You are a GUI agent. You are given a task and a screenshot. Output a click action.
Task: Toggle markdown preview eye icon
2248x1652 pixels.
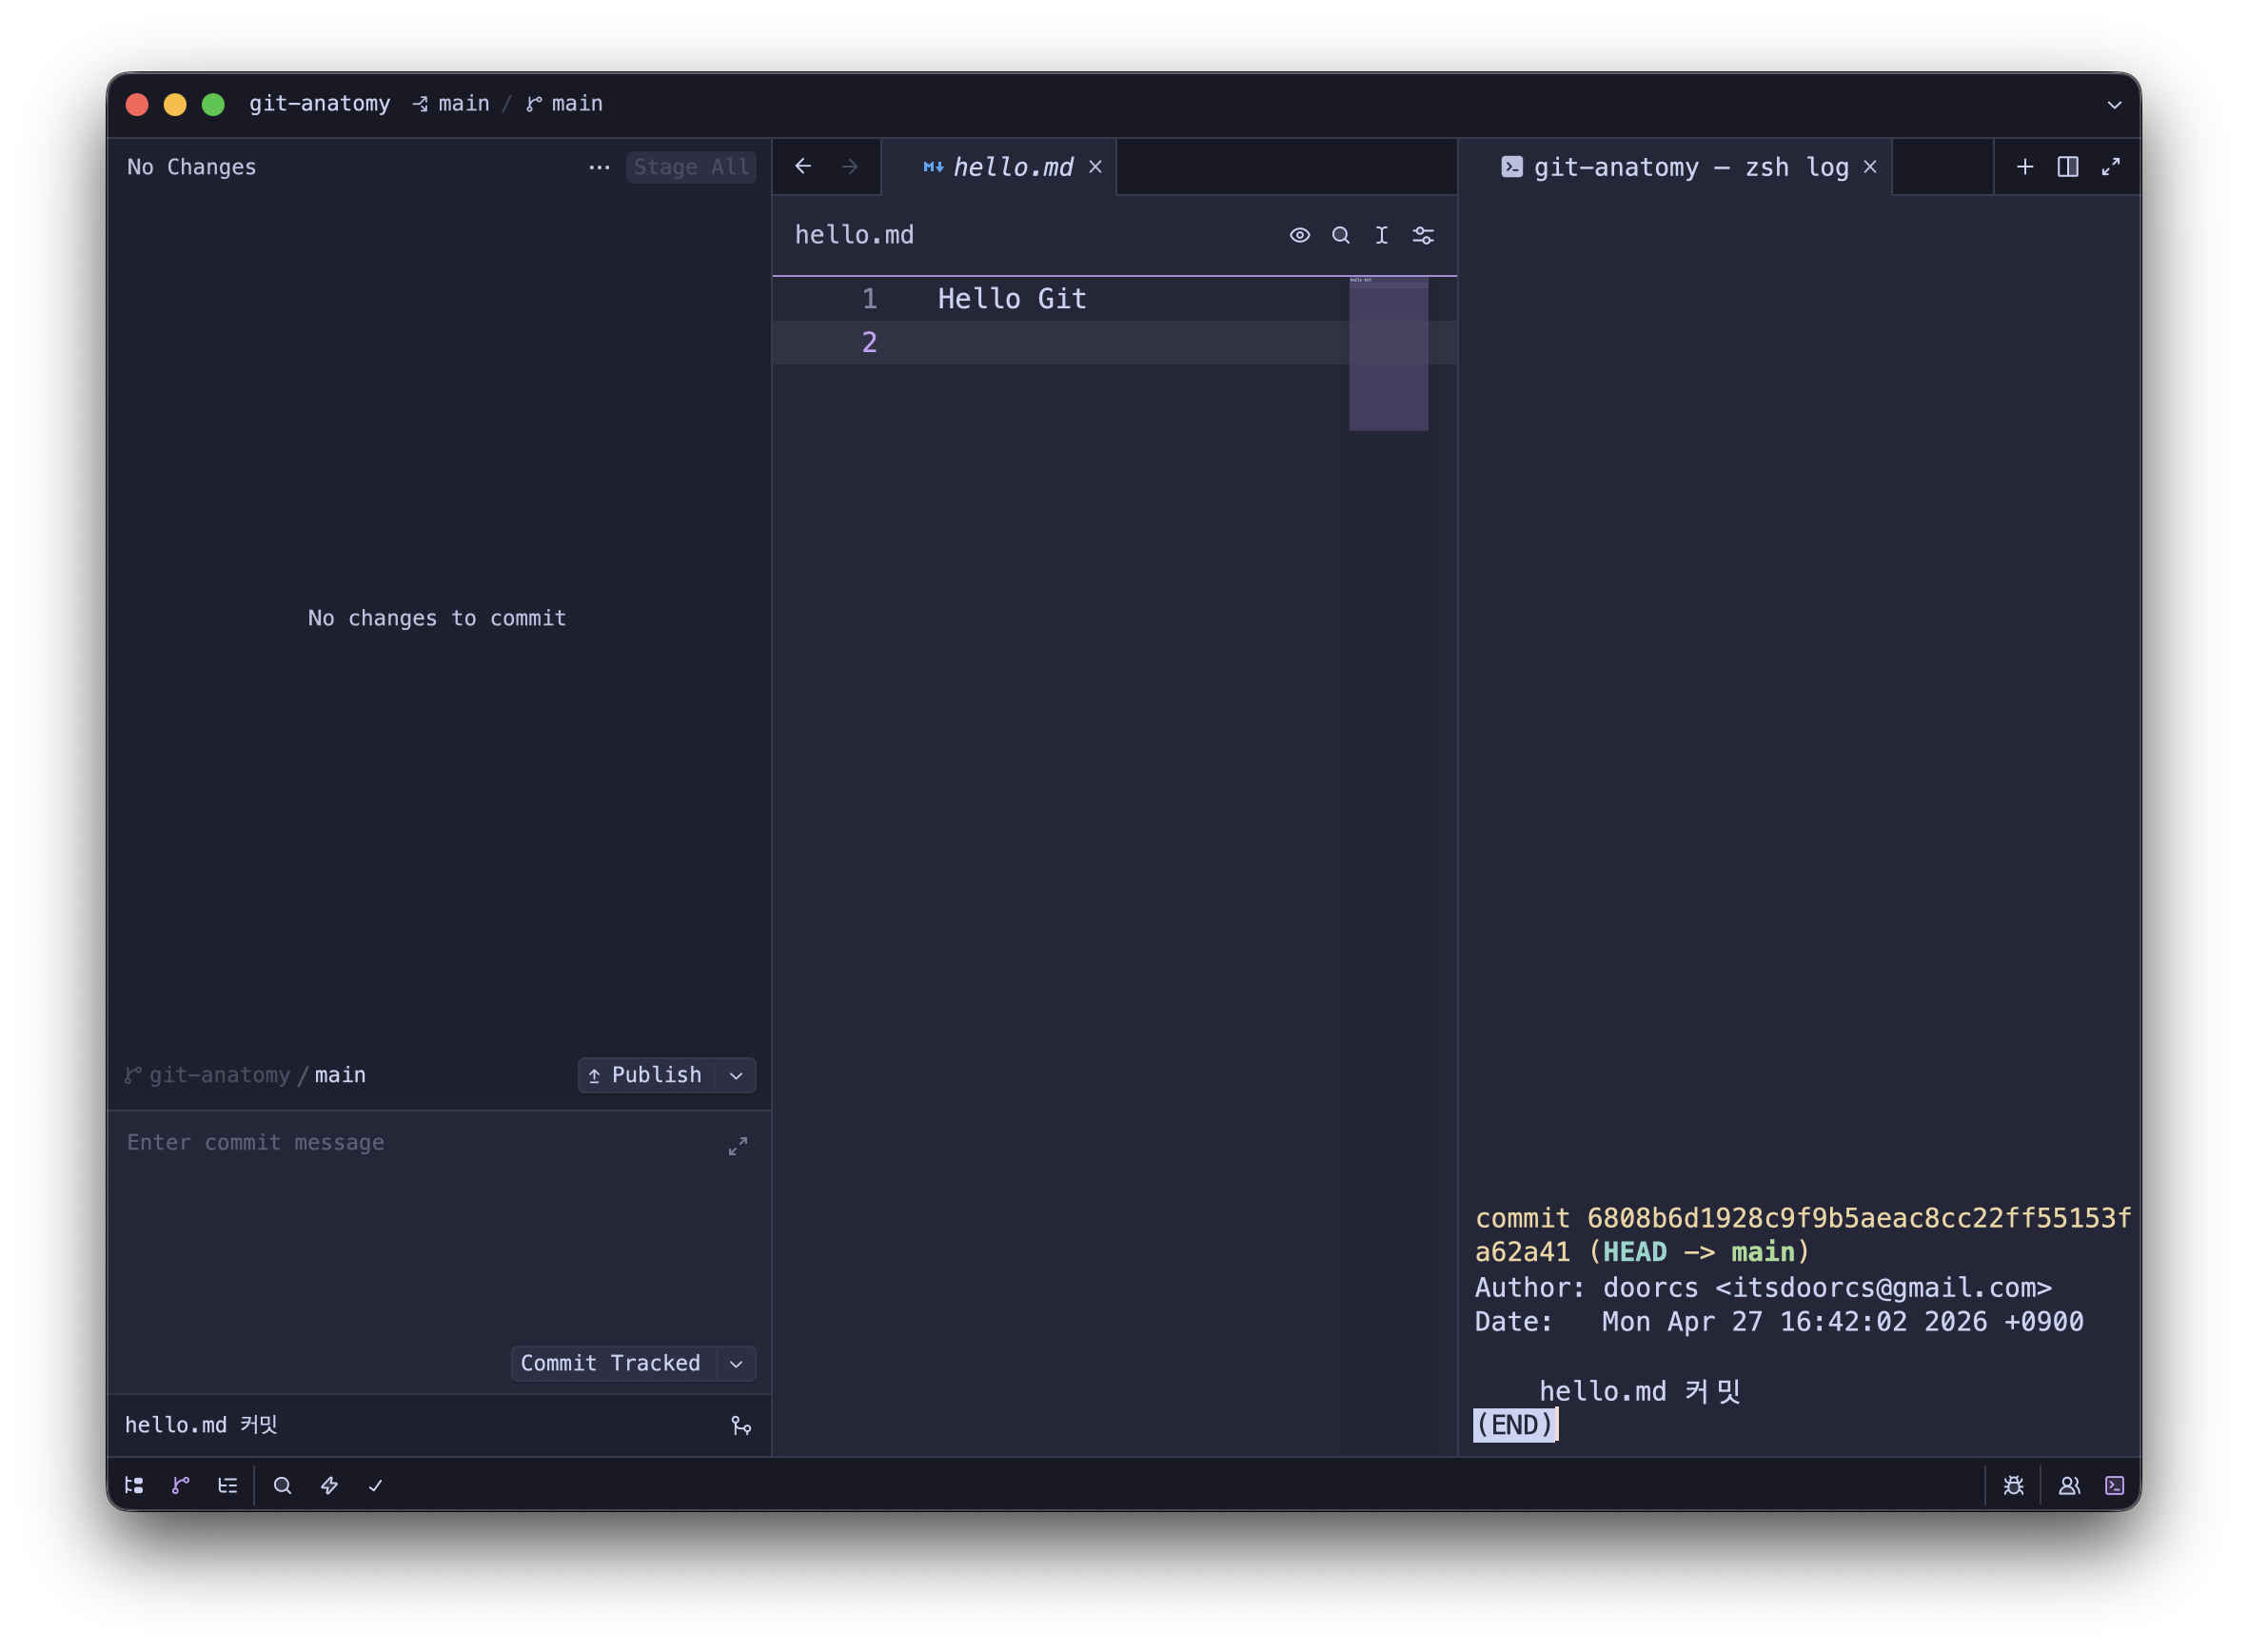[x=1299, y=235]
